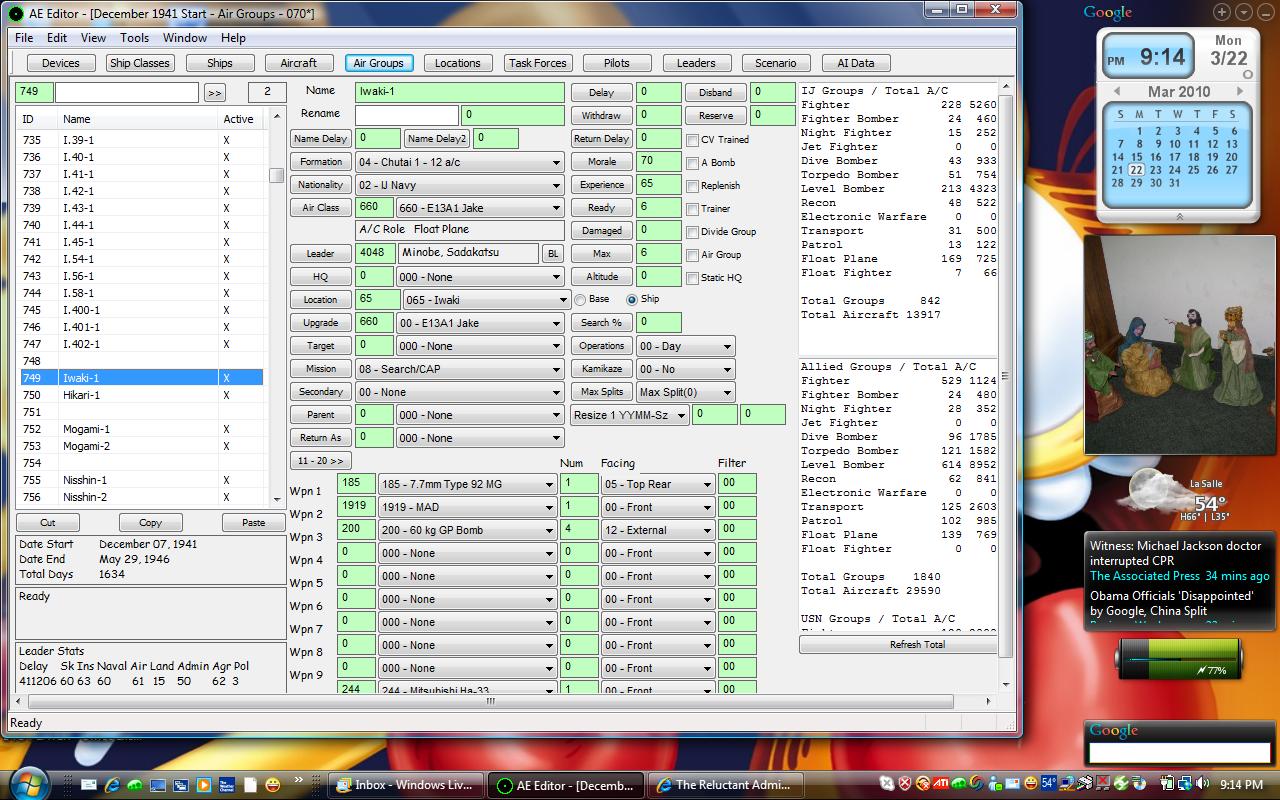The image size is (1280, 800).
Task: Open the Operations dropdown showing 00 - Day
Action: coord(685,346)
